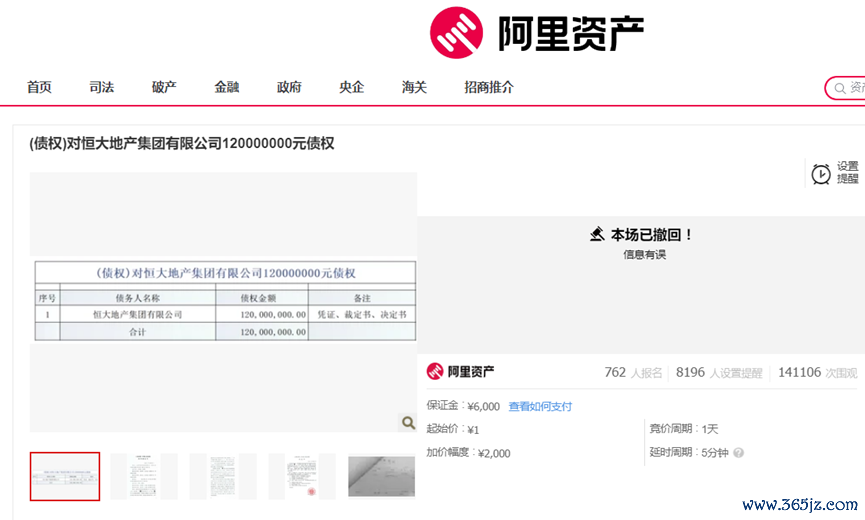This screenshot has width=865, height=520.
Task: Click the 阿里资产 logo at top
Action: click(x=537, y=33)
